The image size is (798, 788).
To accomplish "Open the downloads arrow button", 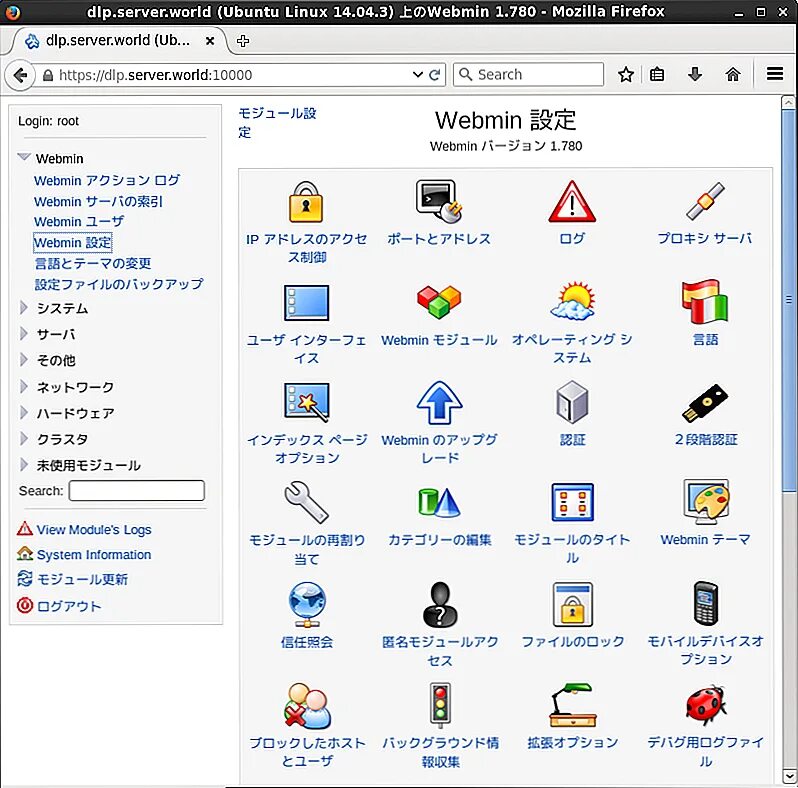I will (695, 75).
